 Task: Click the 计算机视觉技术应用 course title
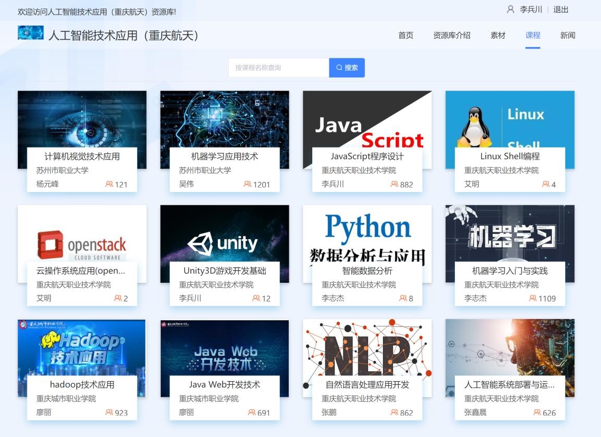coord(82,156)
